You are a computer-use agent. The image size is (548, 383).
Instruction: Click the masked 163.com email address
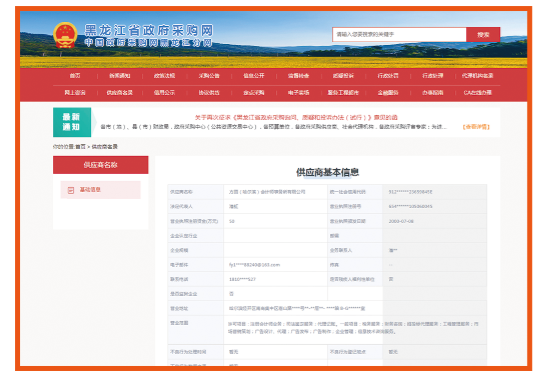pos(254,265)
